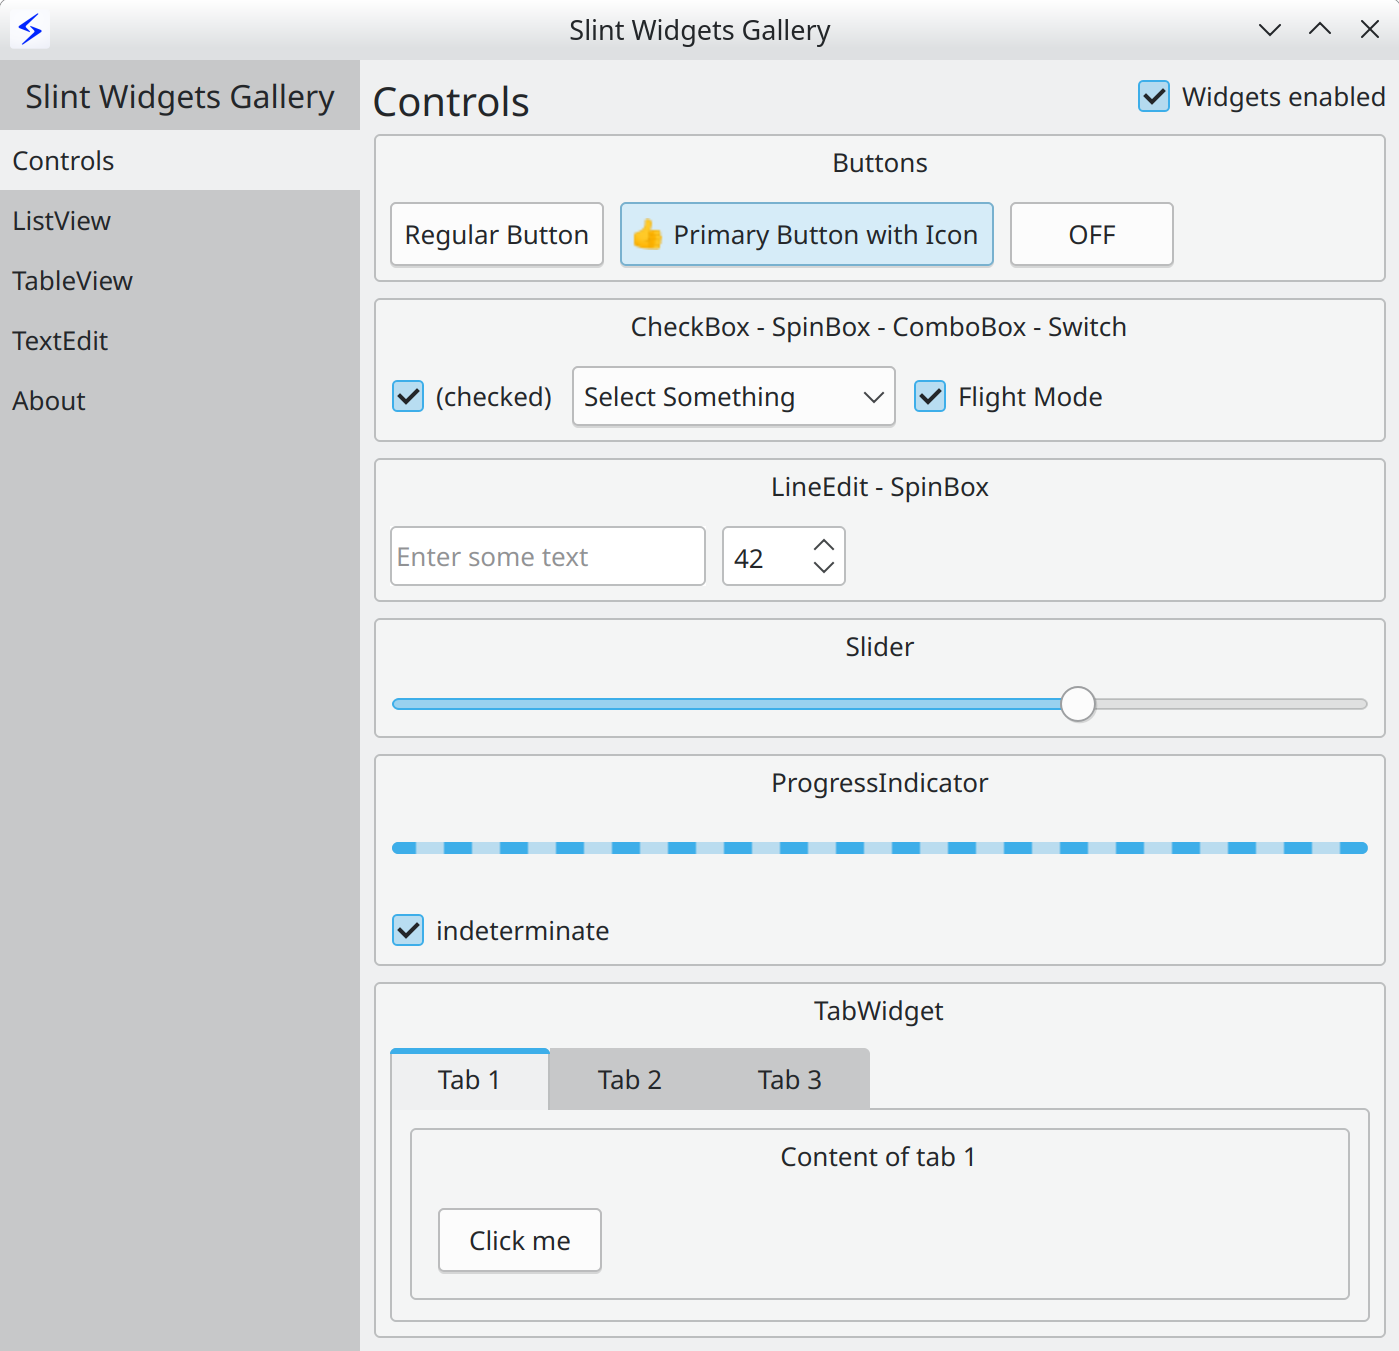Click the Buttons group title

point(880,163)
